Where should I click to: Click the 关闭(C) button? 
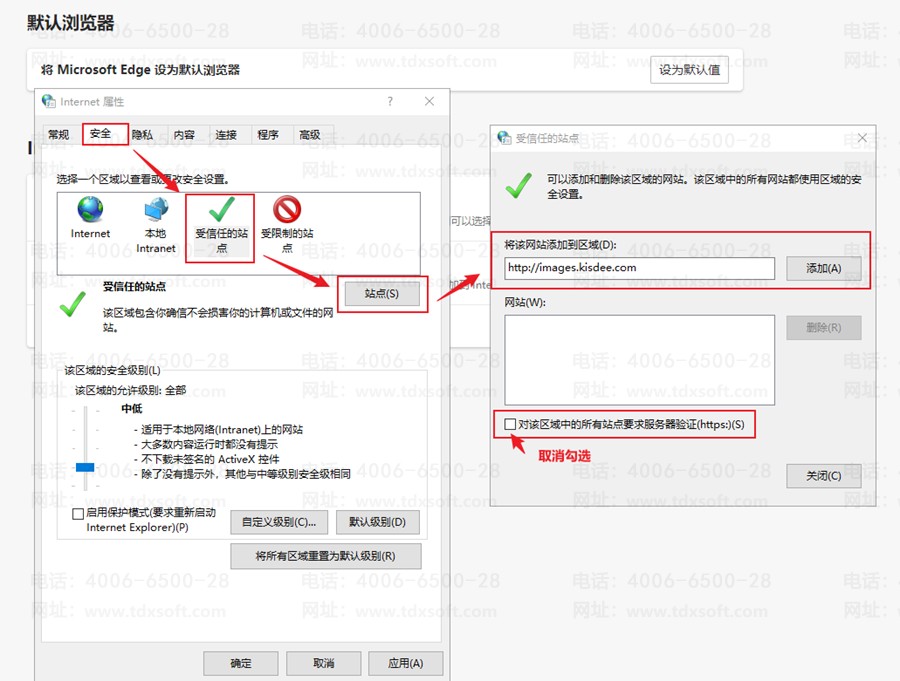(824, 476)
